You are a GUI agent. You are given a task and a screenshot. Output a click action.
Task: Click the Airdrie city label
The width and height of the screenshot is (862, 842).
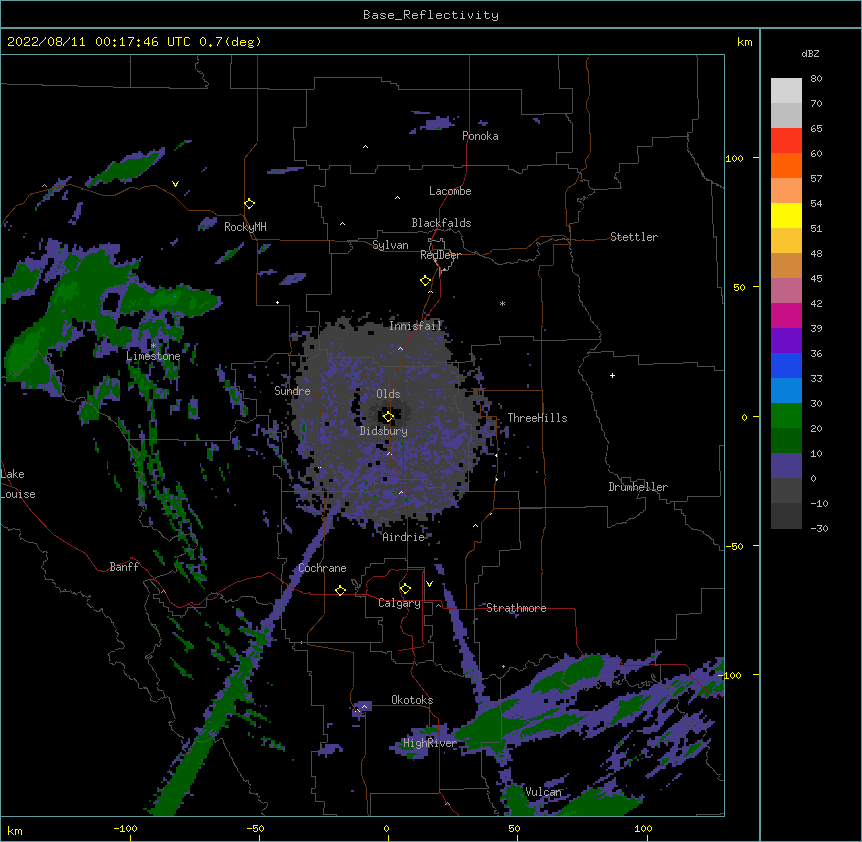pyautogui.click(x=404, y=537)
